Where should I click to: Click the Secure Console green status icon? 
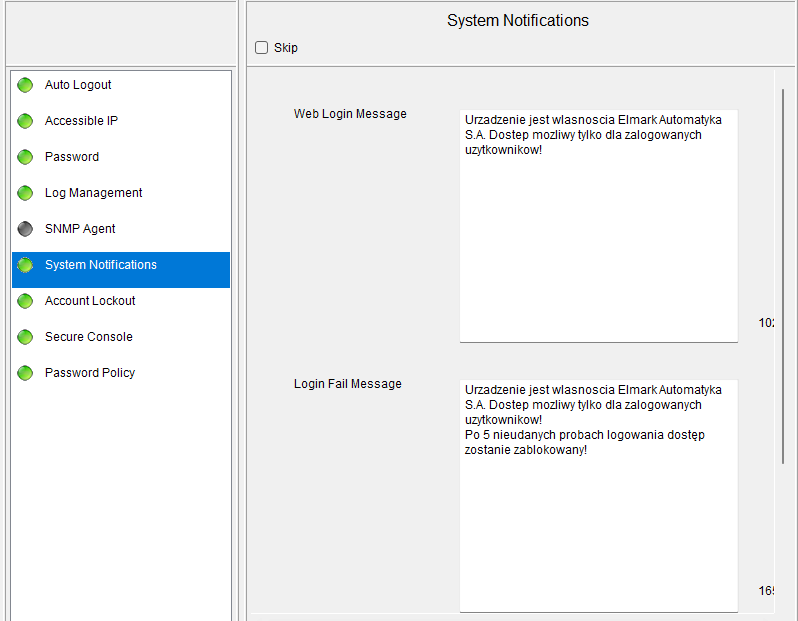coord(25,337)
